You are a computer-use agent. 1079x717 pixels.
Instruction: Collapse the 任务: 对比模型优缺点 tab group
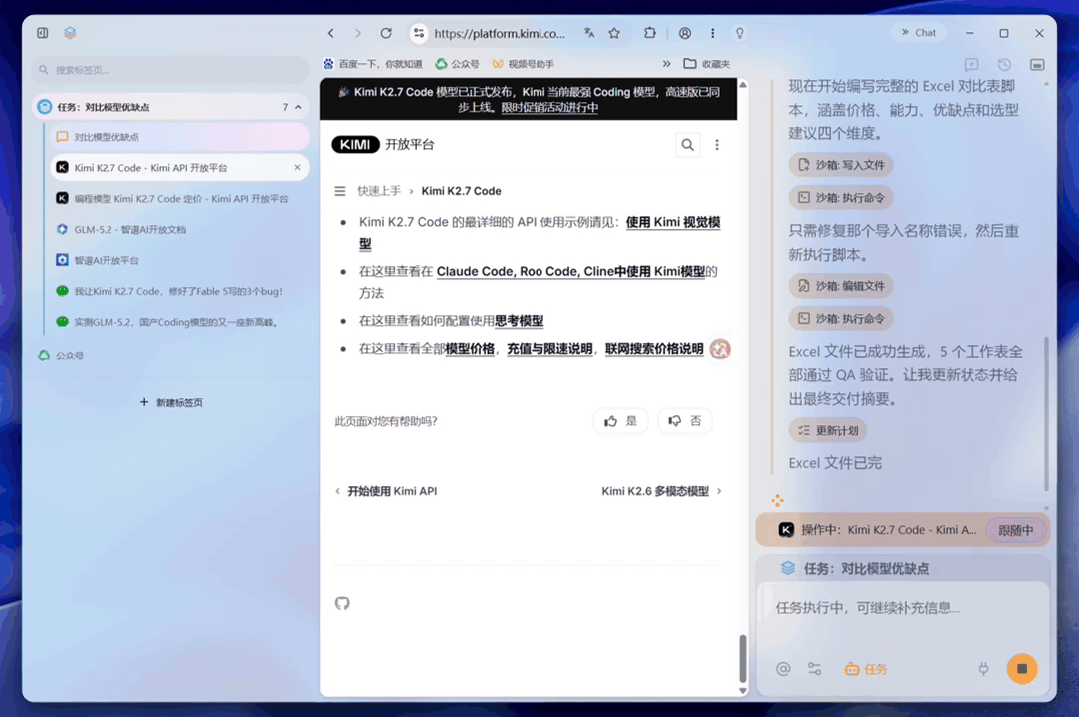coord(299,107)
